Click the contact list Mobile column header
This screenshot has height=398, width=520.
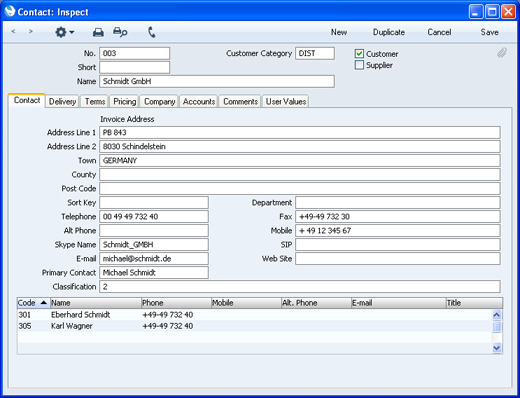point(246,303)
